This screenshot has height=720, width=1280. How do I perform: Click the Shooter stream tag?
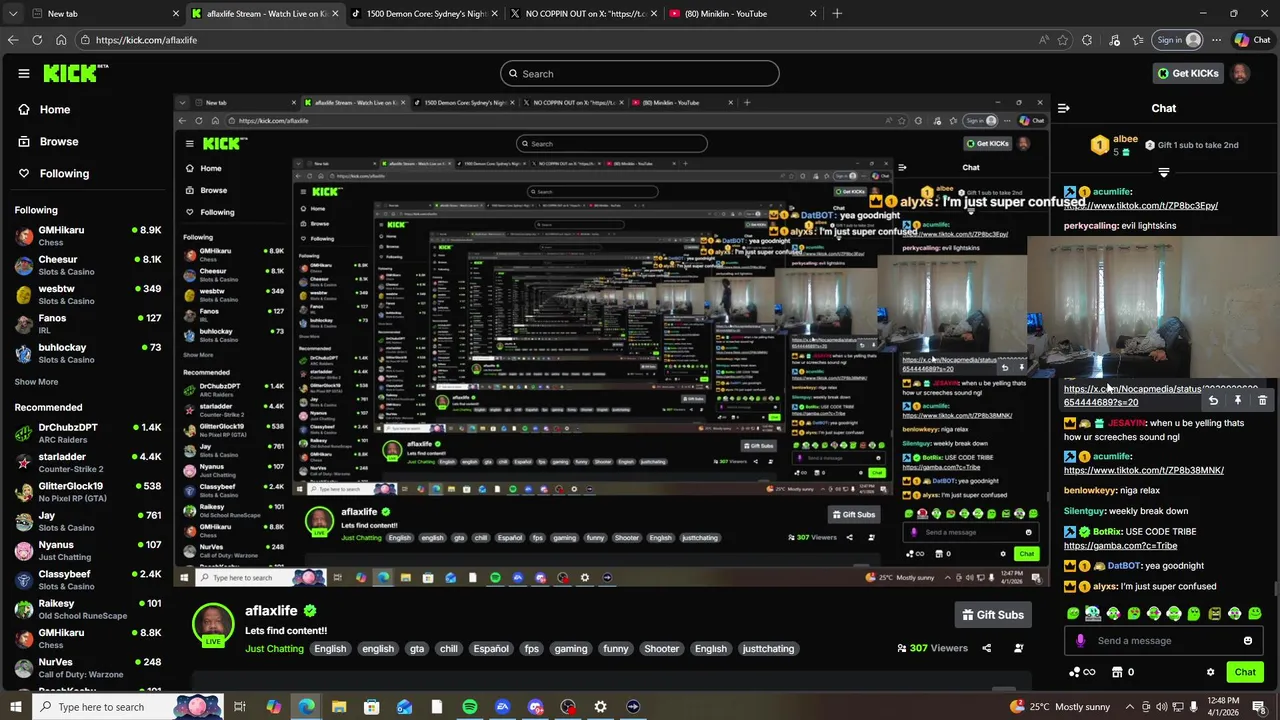(661, 649)
